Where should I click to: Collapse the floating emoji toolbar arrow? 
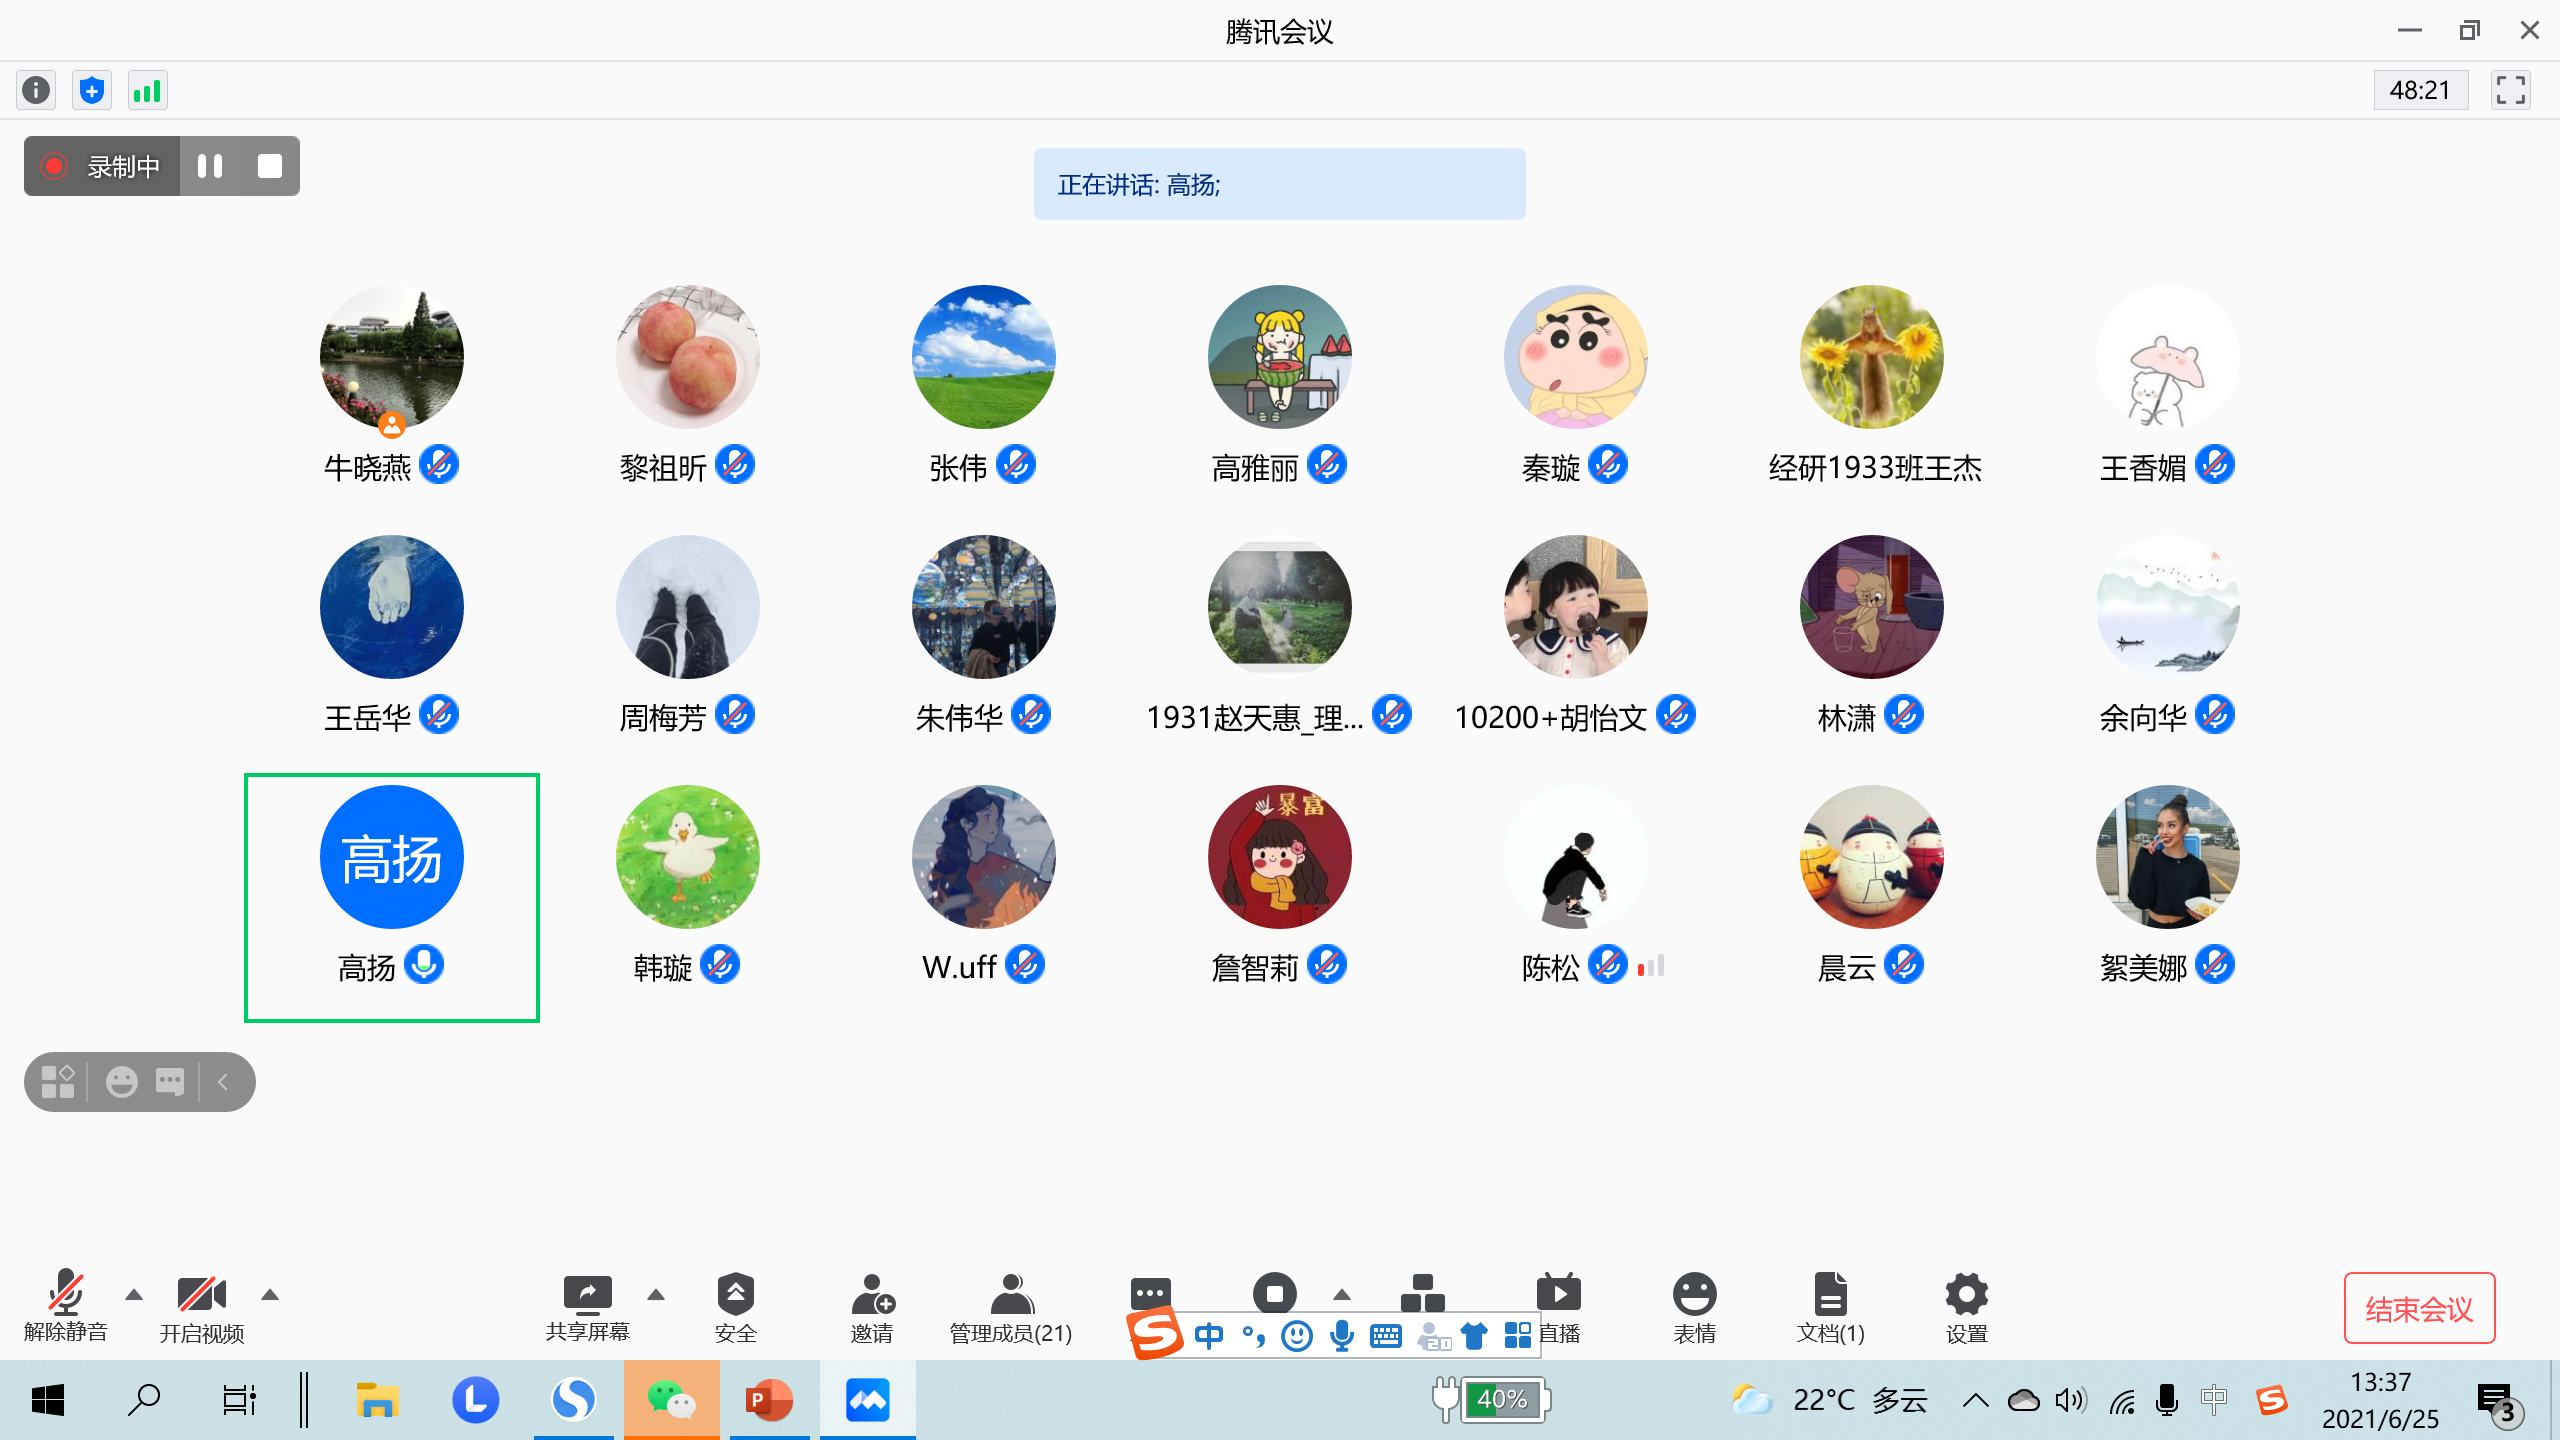pos(223,1081)
